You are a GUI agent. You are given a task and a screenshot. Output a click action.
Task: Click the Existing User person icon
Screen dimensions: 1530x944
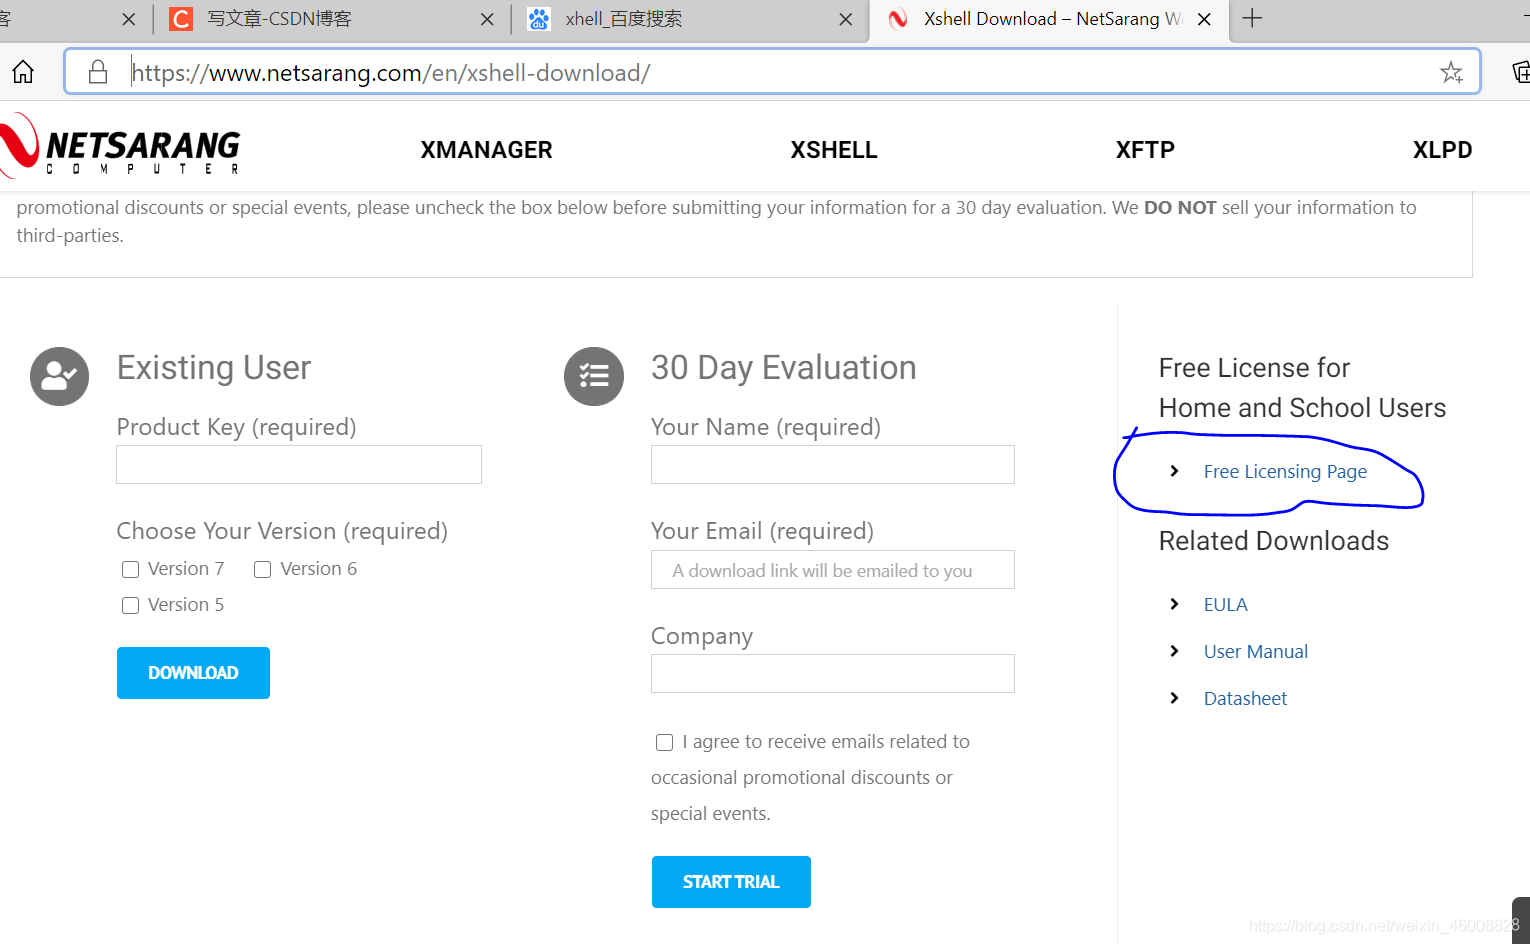pyautogui.click(x=59, y=376)
